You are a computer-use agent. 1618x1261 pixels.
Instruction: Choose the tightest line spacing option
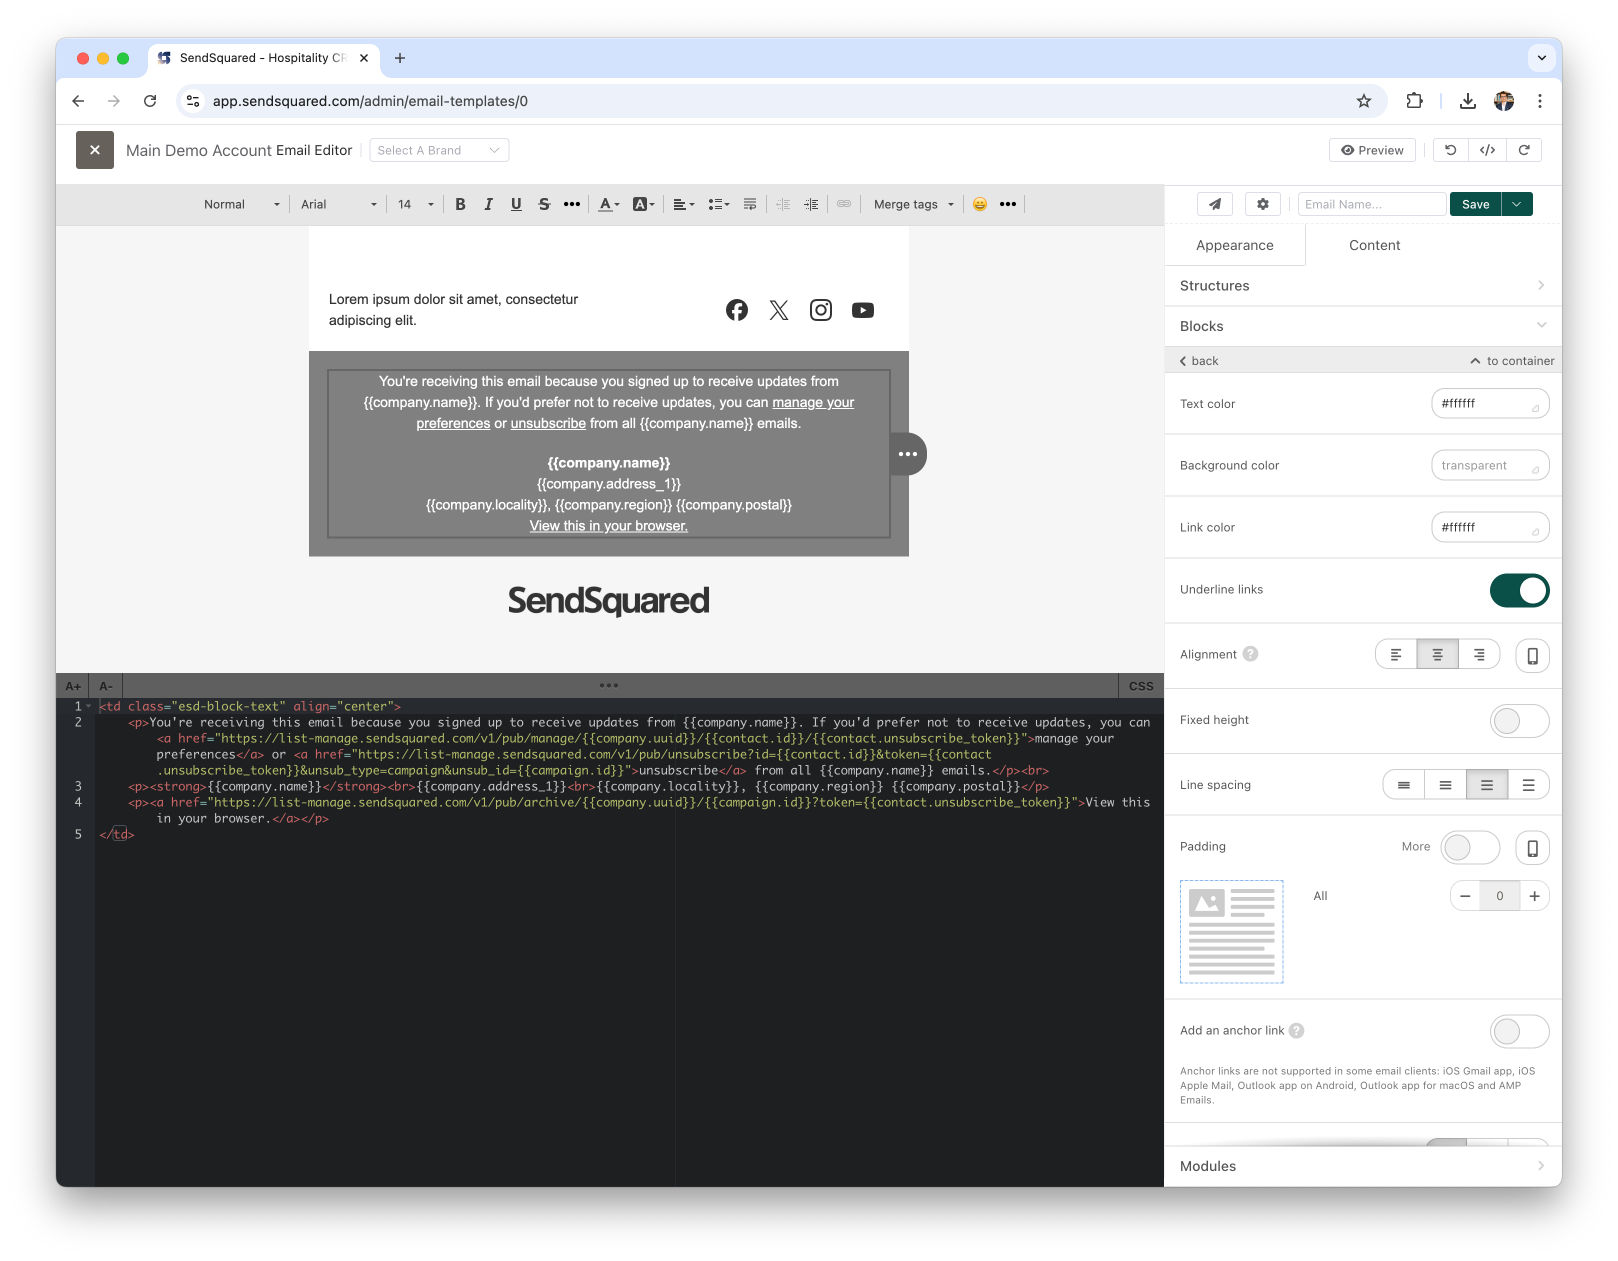point(1404,785)
